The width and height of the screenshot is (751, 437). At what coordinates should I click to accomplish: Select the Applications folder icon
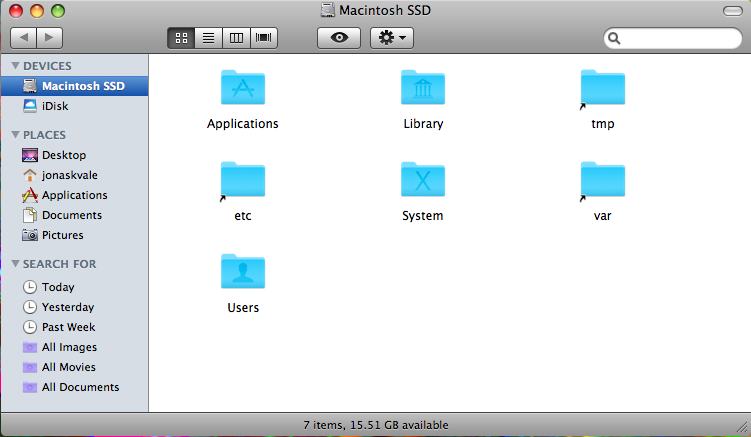(243, 88)
